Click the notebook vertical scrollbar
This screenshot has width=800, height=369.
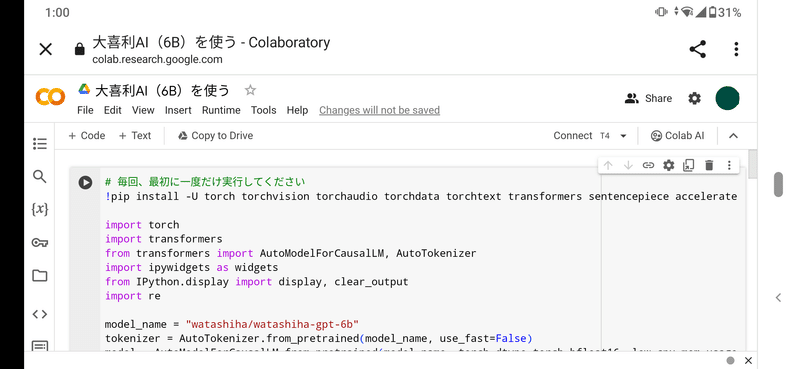click(x=753, y=164)
